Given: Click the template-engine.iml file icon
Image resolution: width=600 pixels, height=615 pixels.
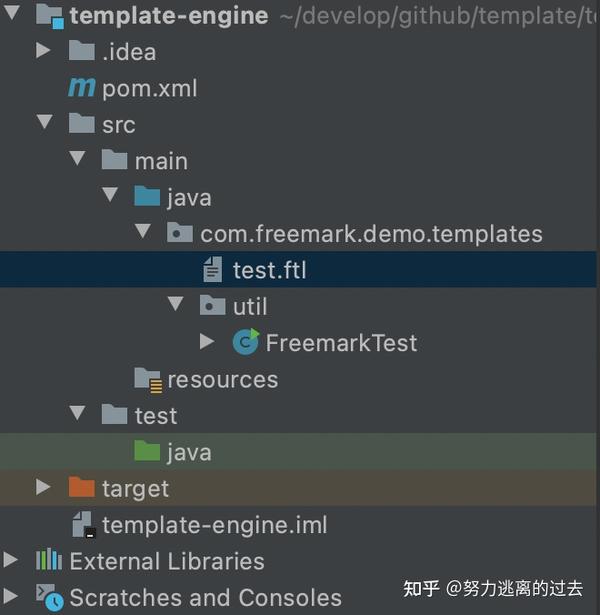Looking at the screenshot, I should pyautogui.click(x=81, y=524).
